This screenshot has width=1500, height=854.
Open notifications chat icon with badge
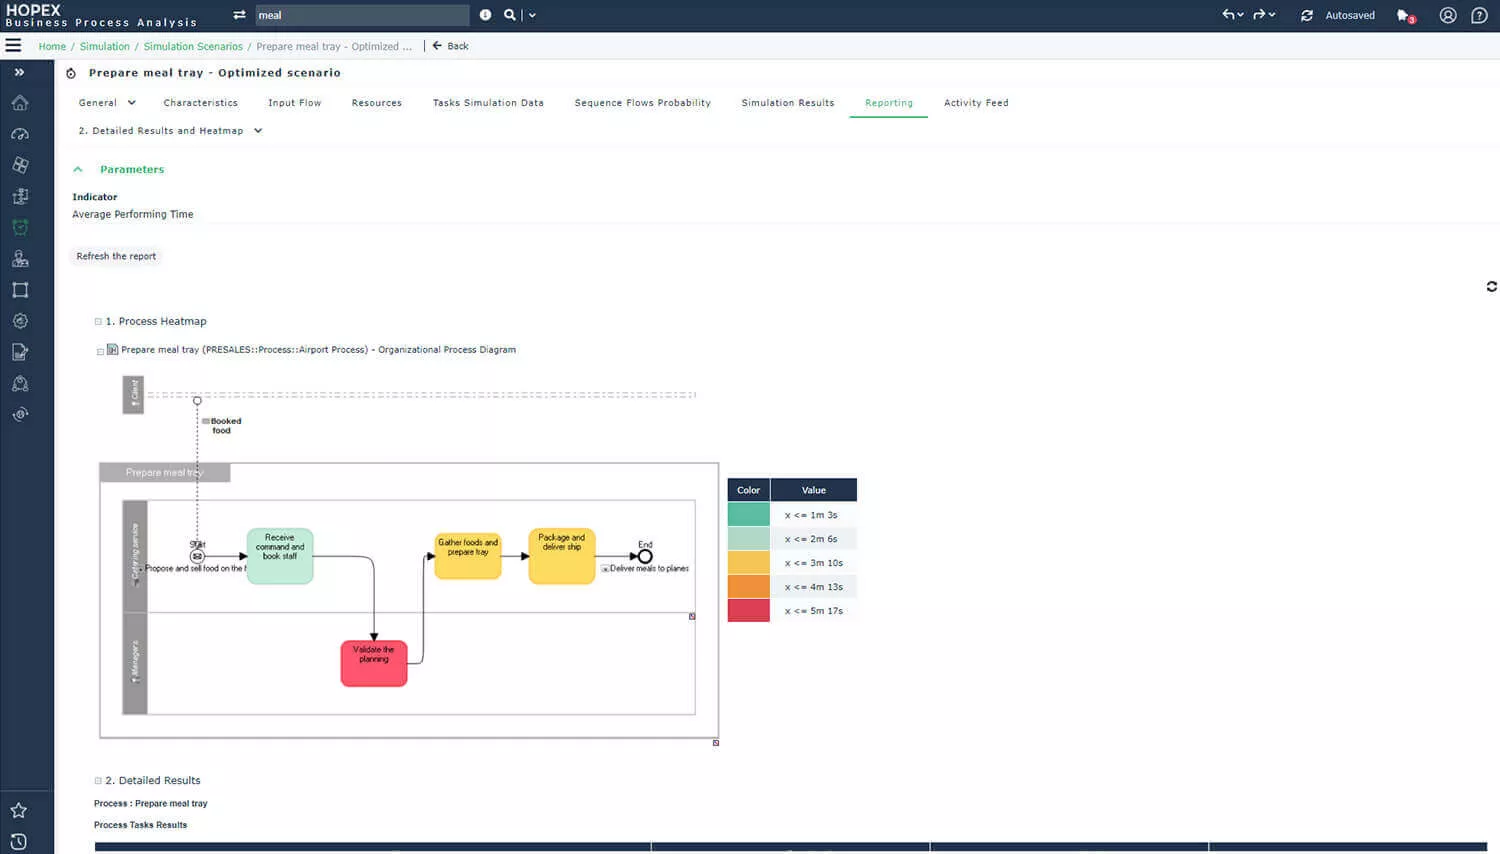pyautogui.click(x=1406, y=16)
